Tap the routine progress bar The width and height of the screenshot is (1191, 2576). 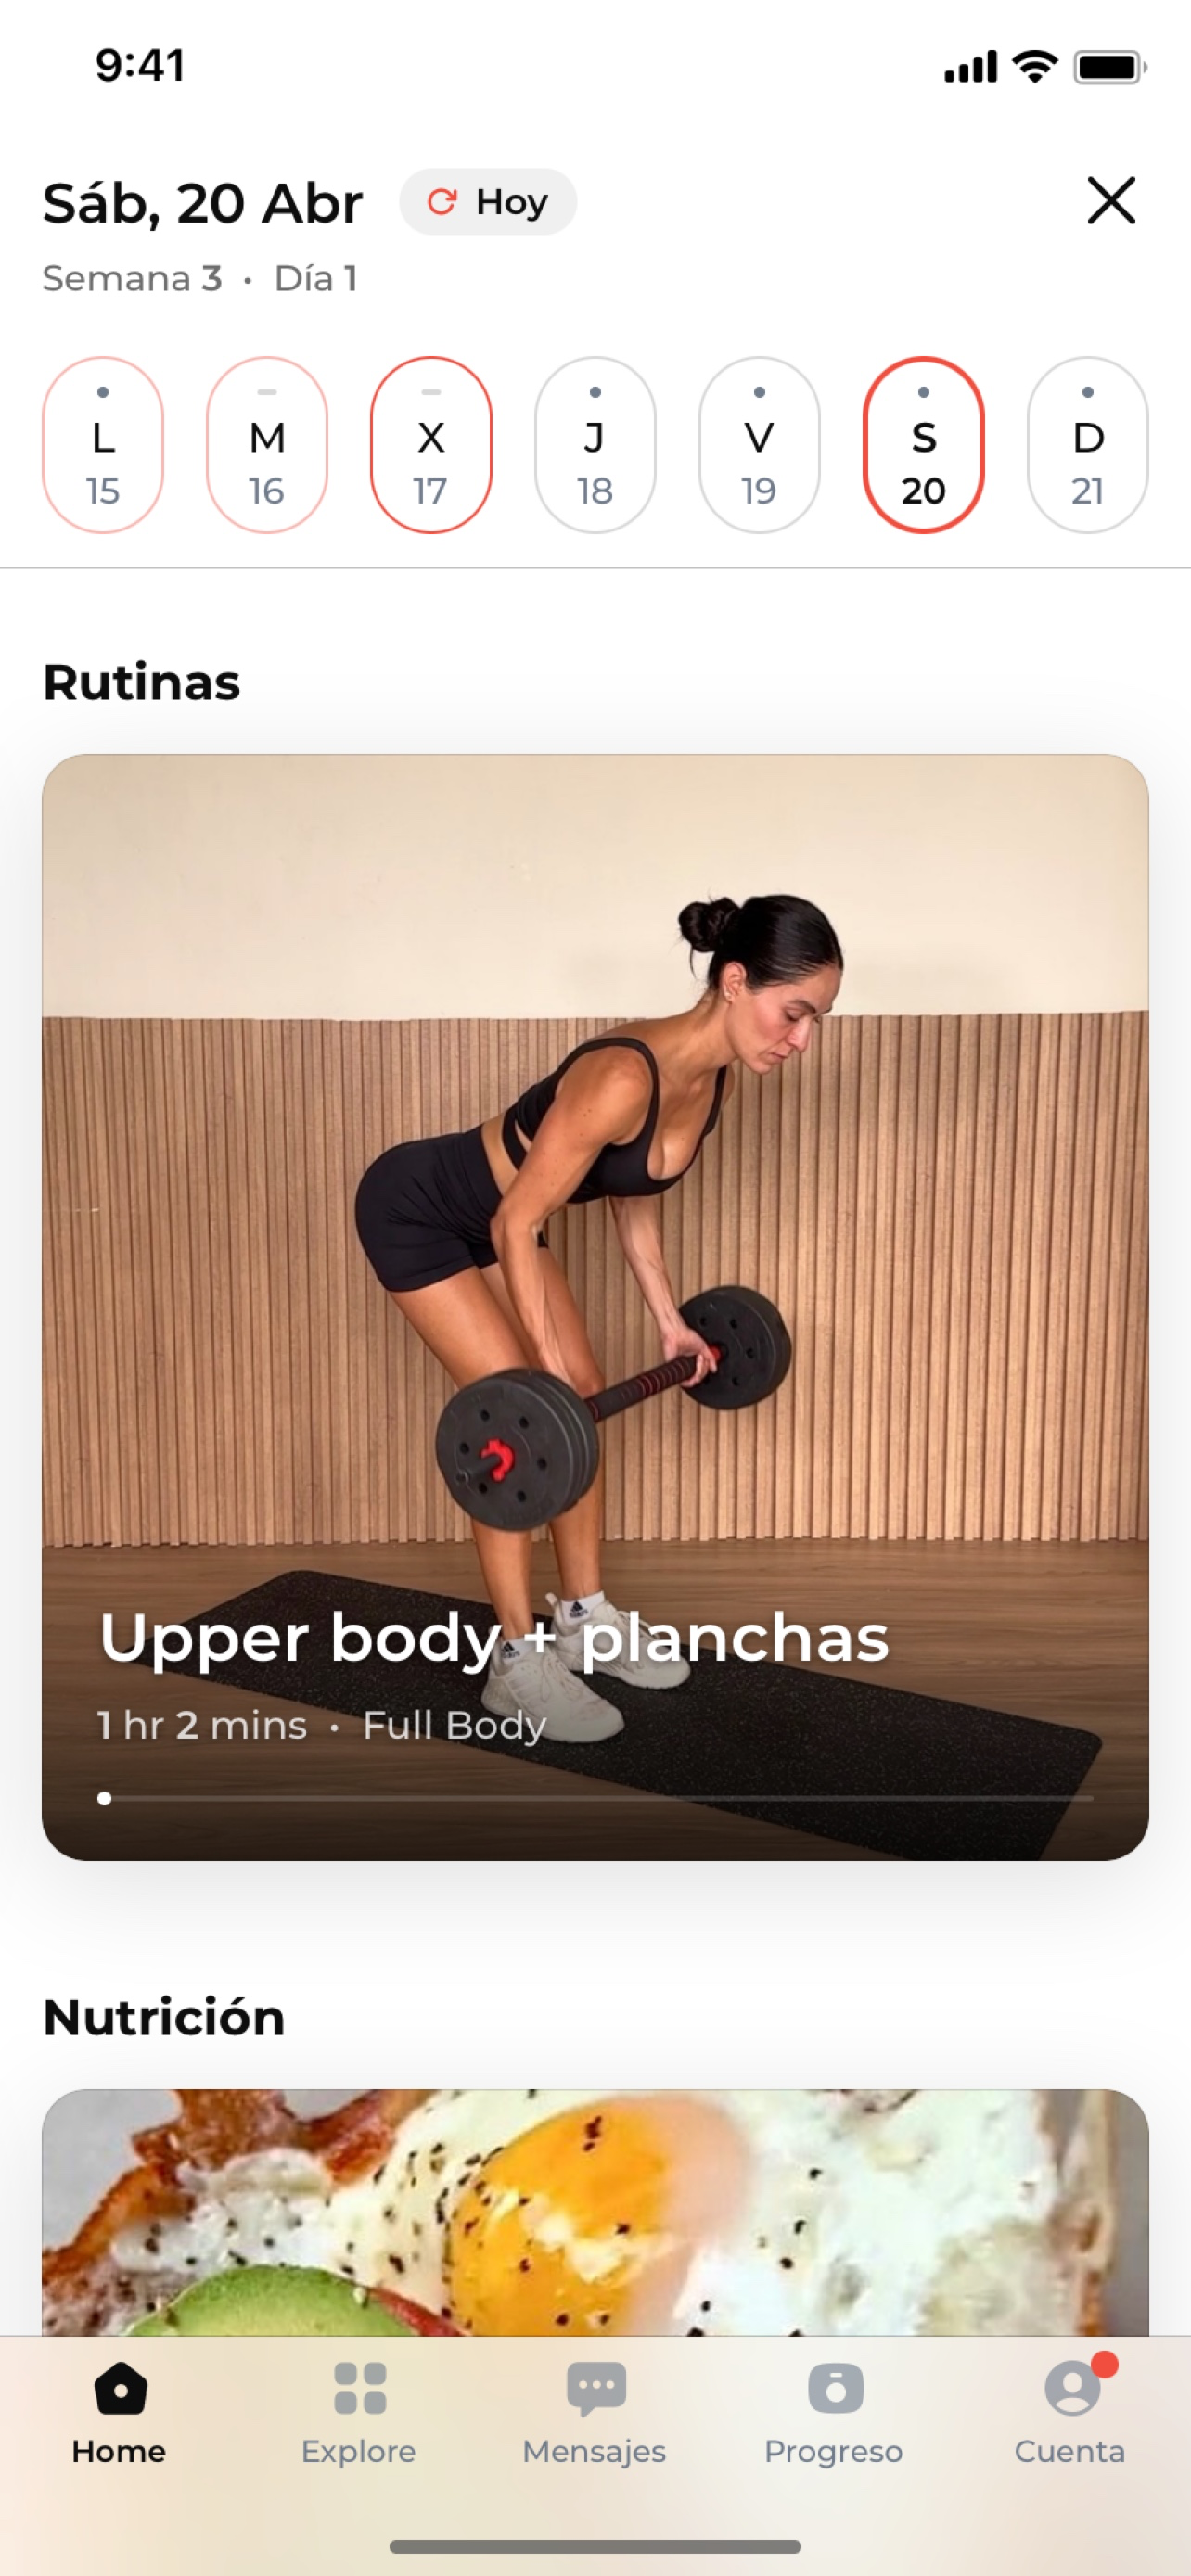(595, 1798)
